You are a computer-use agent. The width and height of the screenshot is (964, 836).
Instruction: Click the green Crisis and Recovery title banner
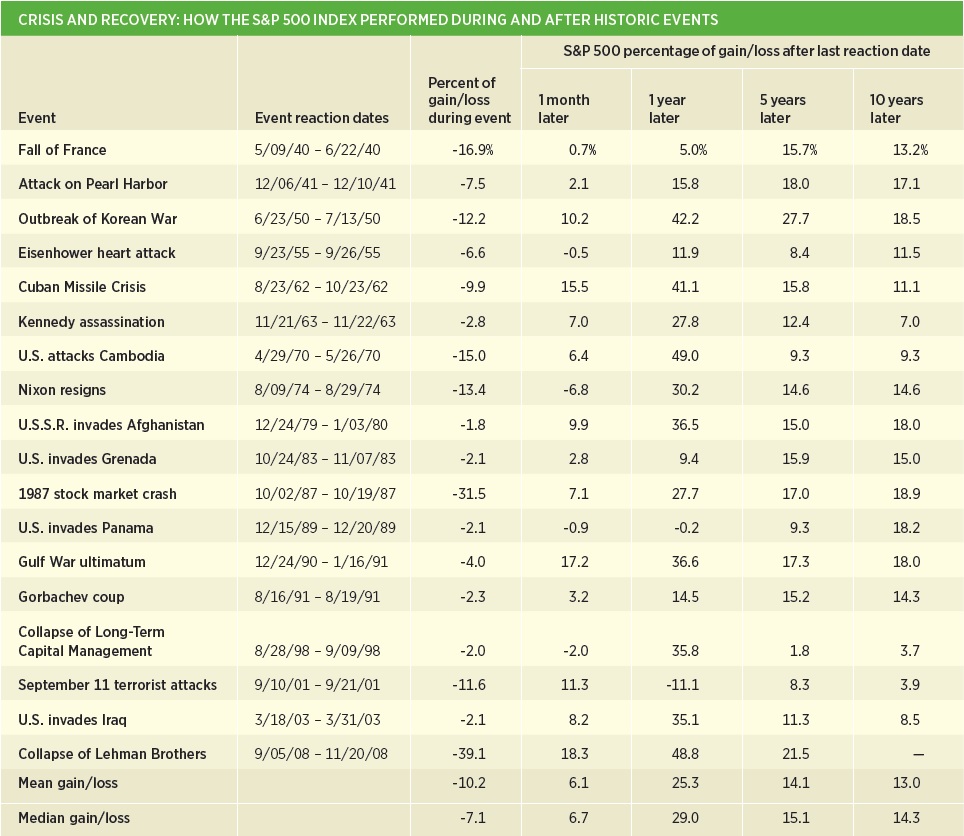(x=482, y=18)
